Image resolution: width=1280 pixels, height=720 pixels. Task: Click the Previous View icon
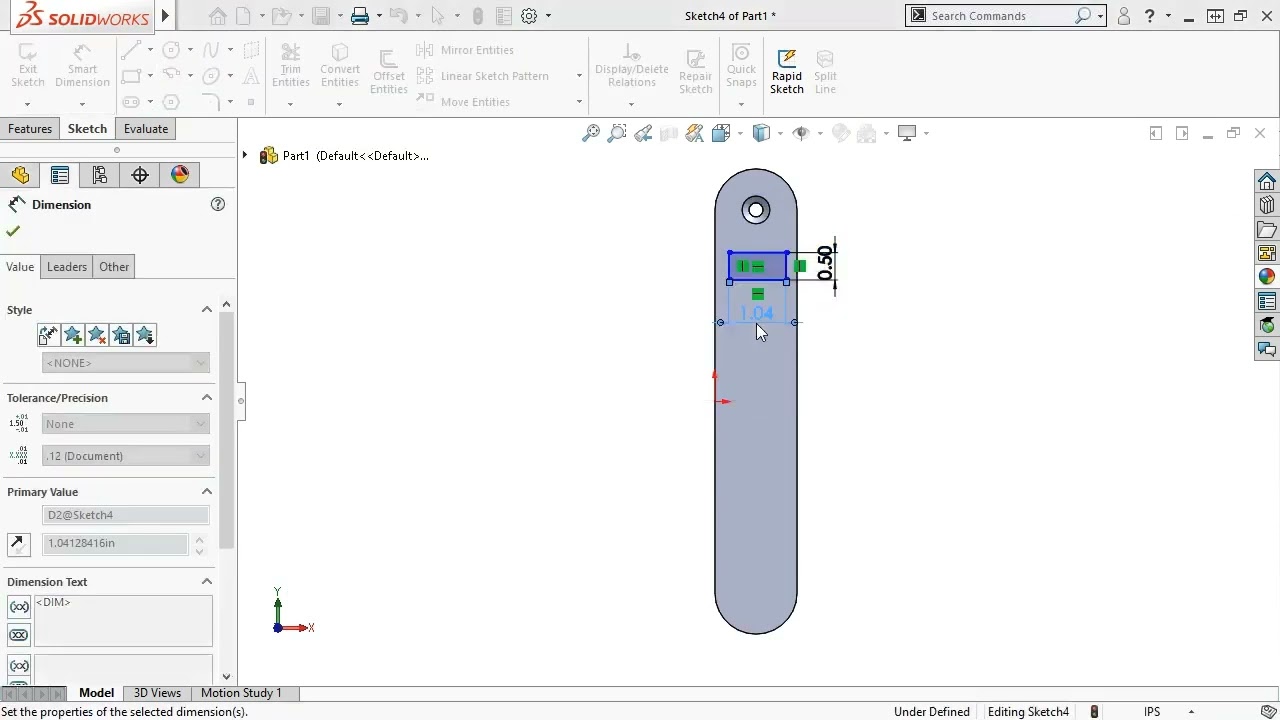(x=643, y=133)
